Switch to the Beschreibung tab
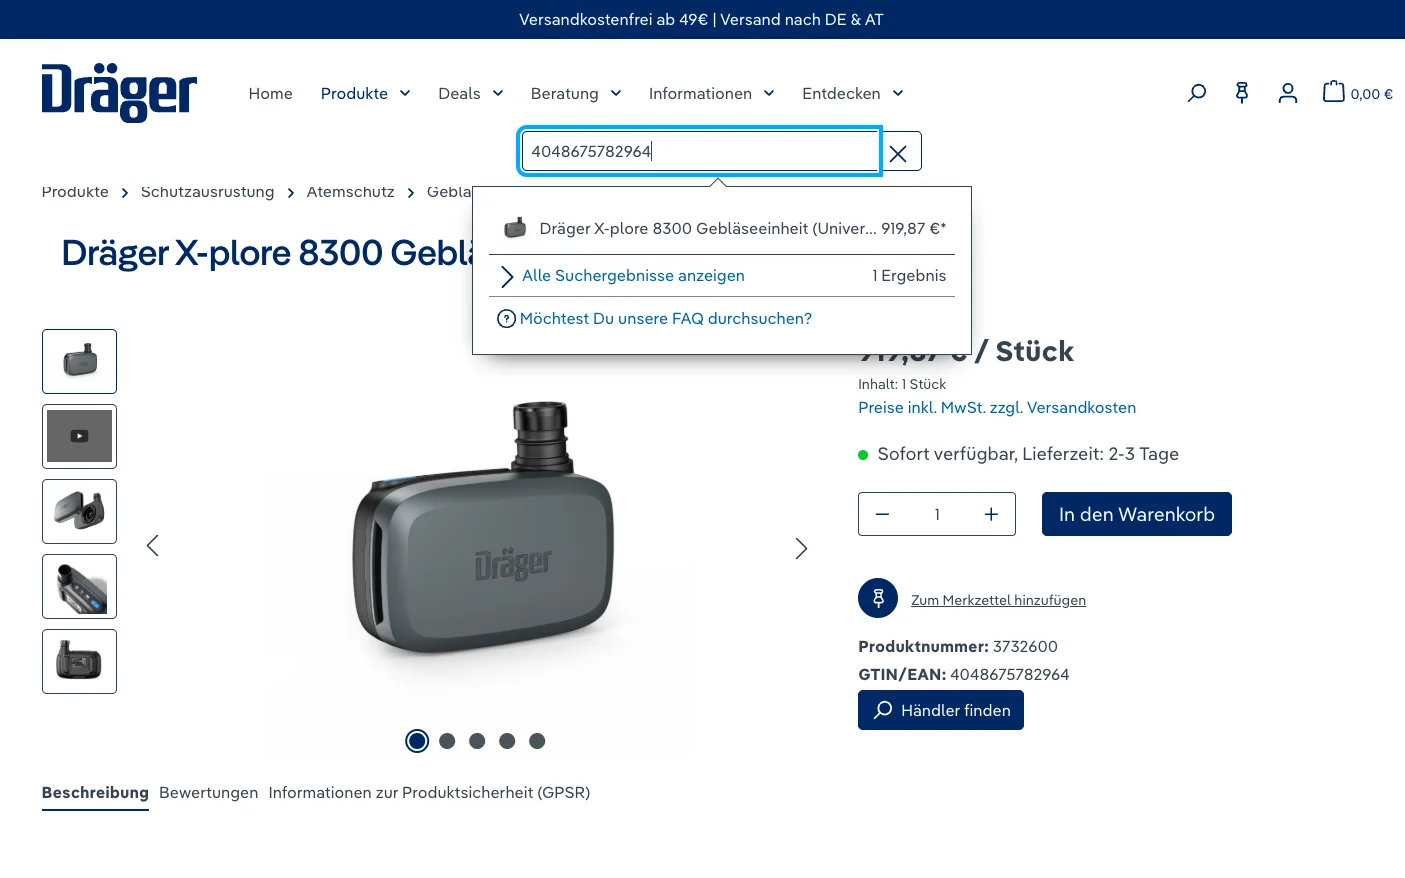Viewport: 1405px width, 878px height. [95, 793]
